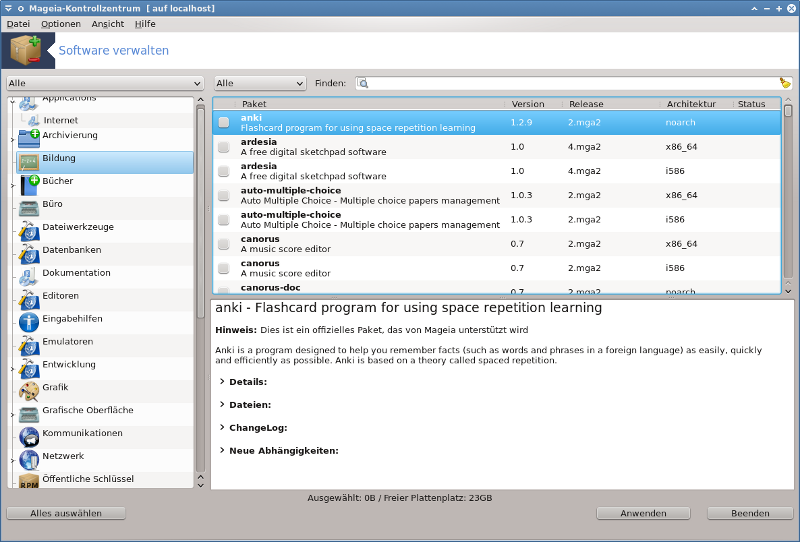Select the Archivierung folder icon
800x542 pixels.
click(x=29, y=138)
